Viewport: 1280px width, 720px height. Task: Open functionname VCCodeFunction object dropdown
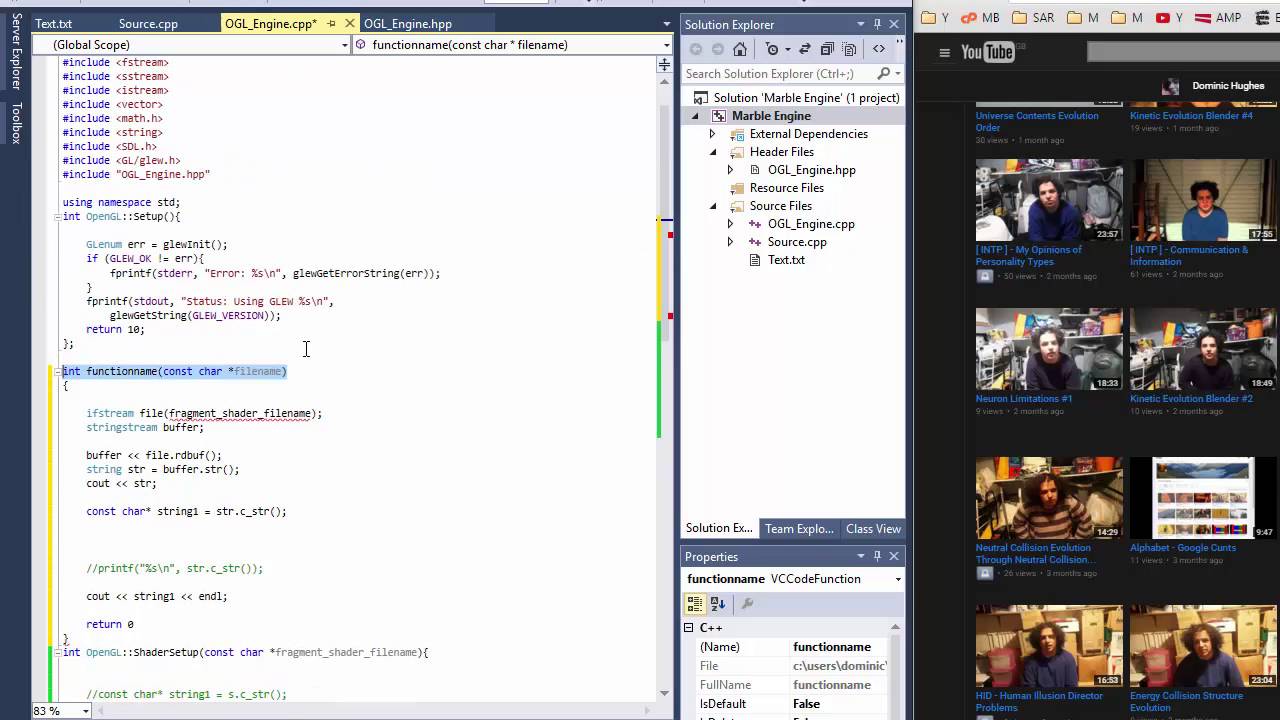click(897, 579)
